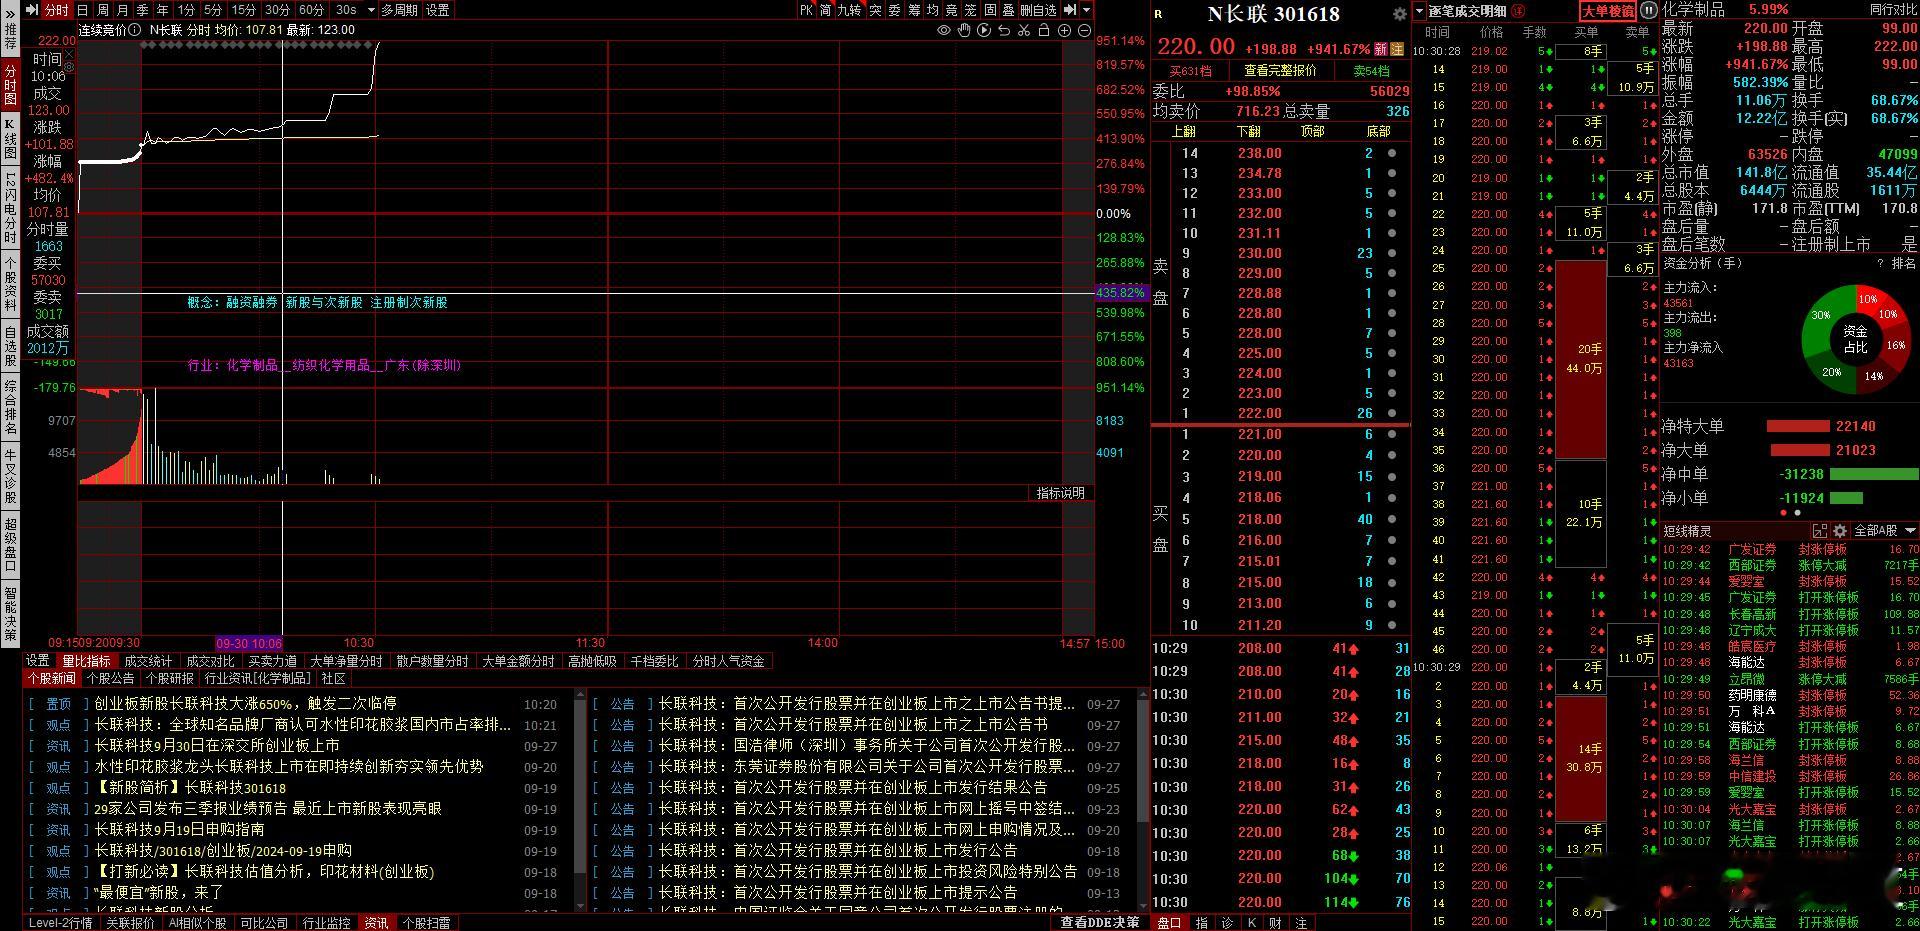Open the 设置 settings button in top toolbar
The width and height of the screenshot is (1920, 931).
point(438,10)
